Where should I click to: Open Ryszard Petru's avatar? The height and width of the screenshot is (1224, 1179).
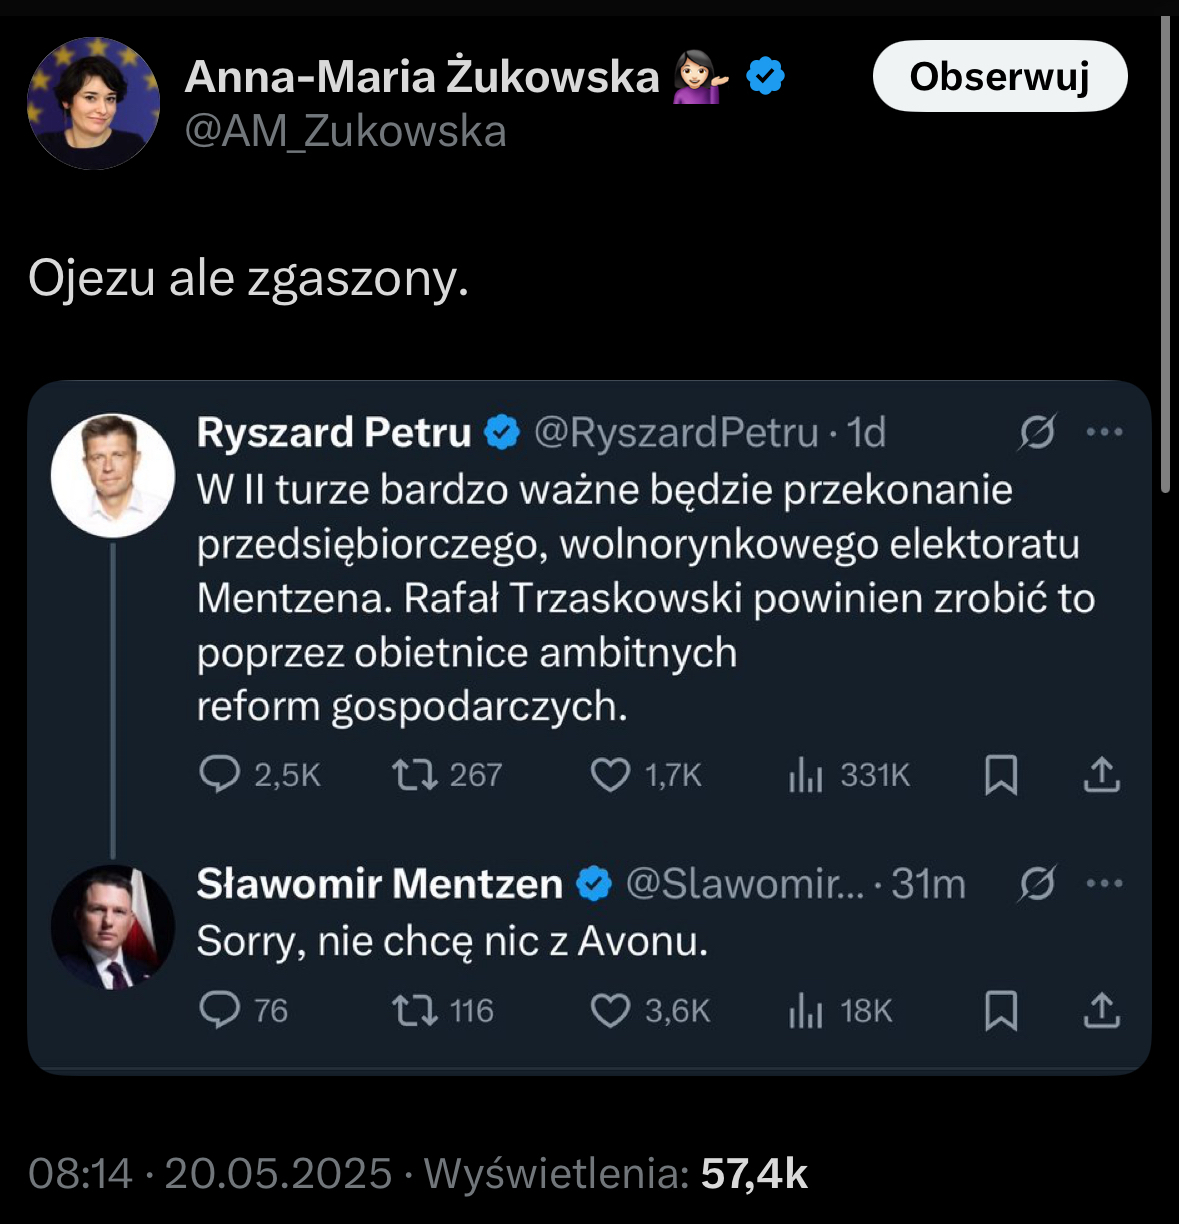113,475
